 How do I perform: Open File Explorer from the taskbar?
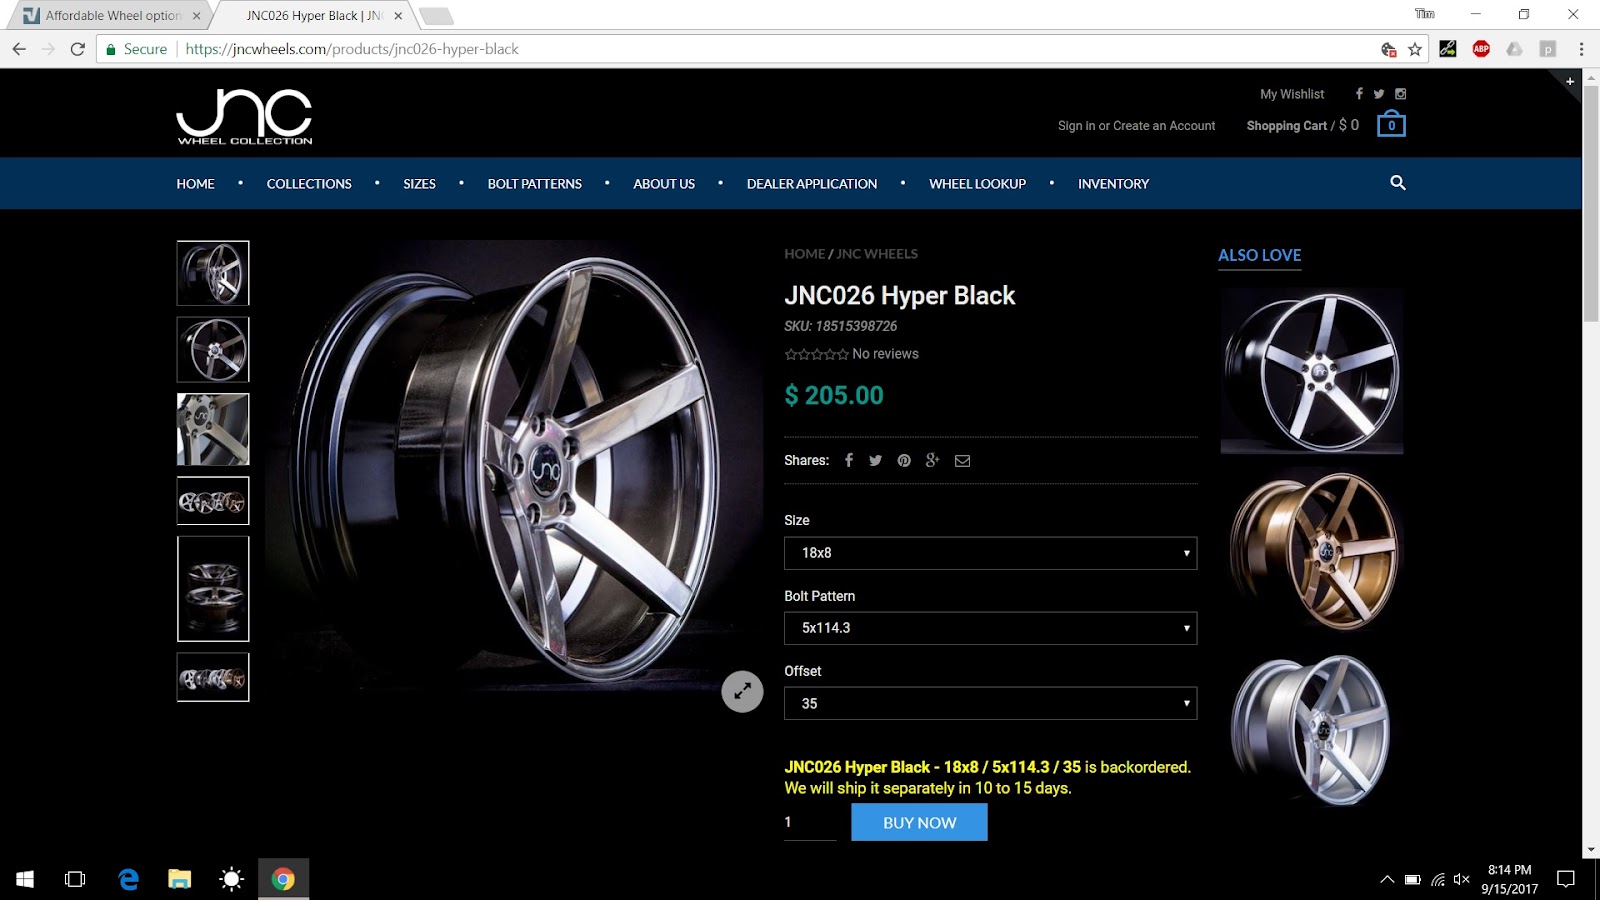tap(180, 879)
